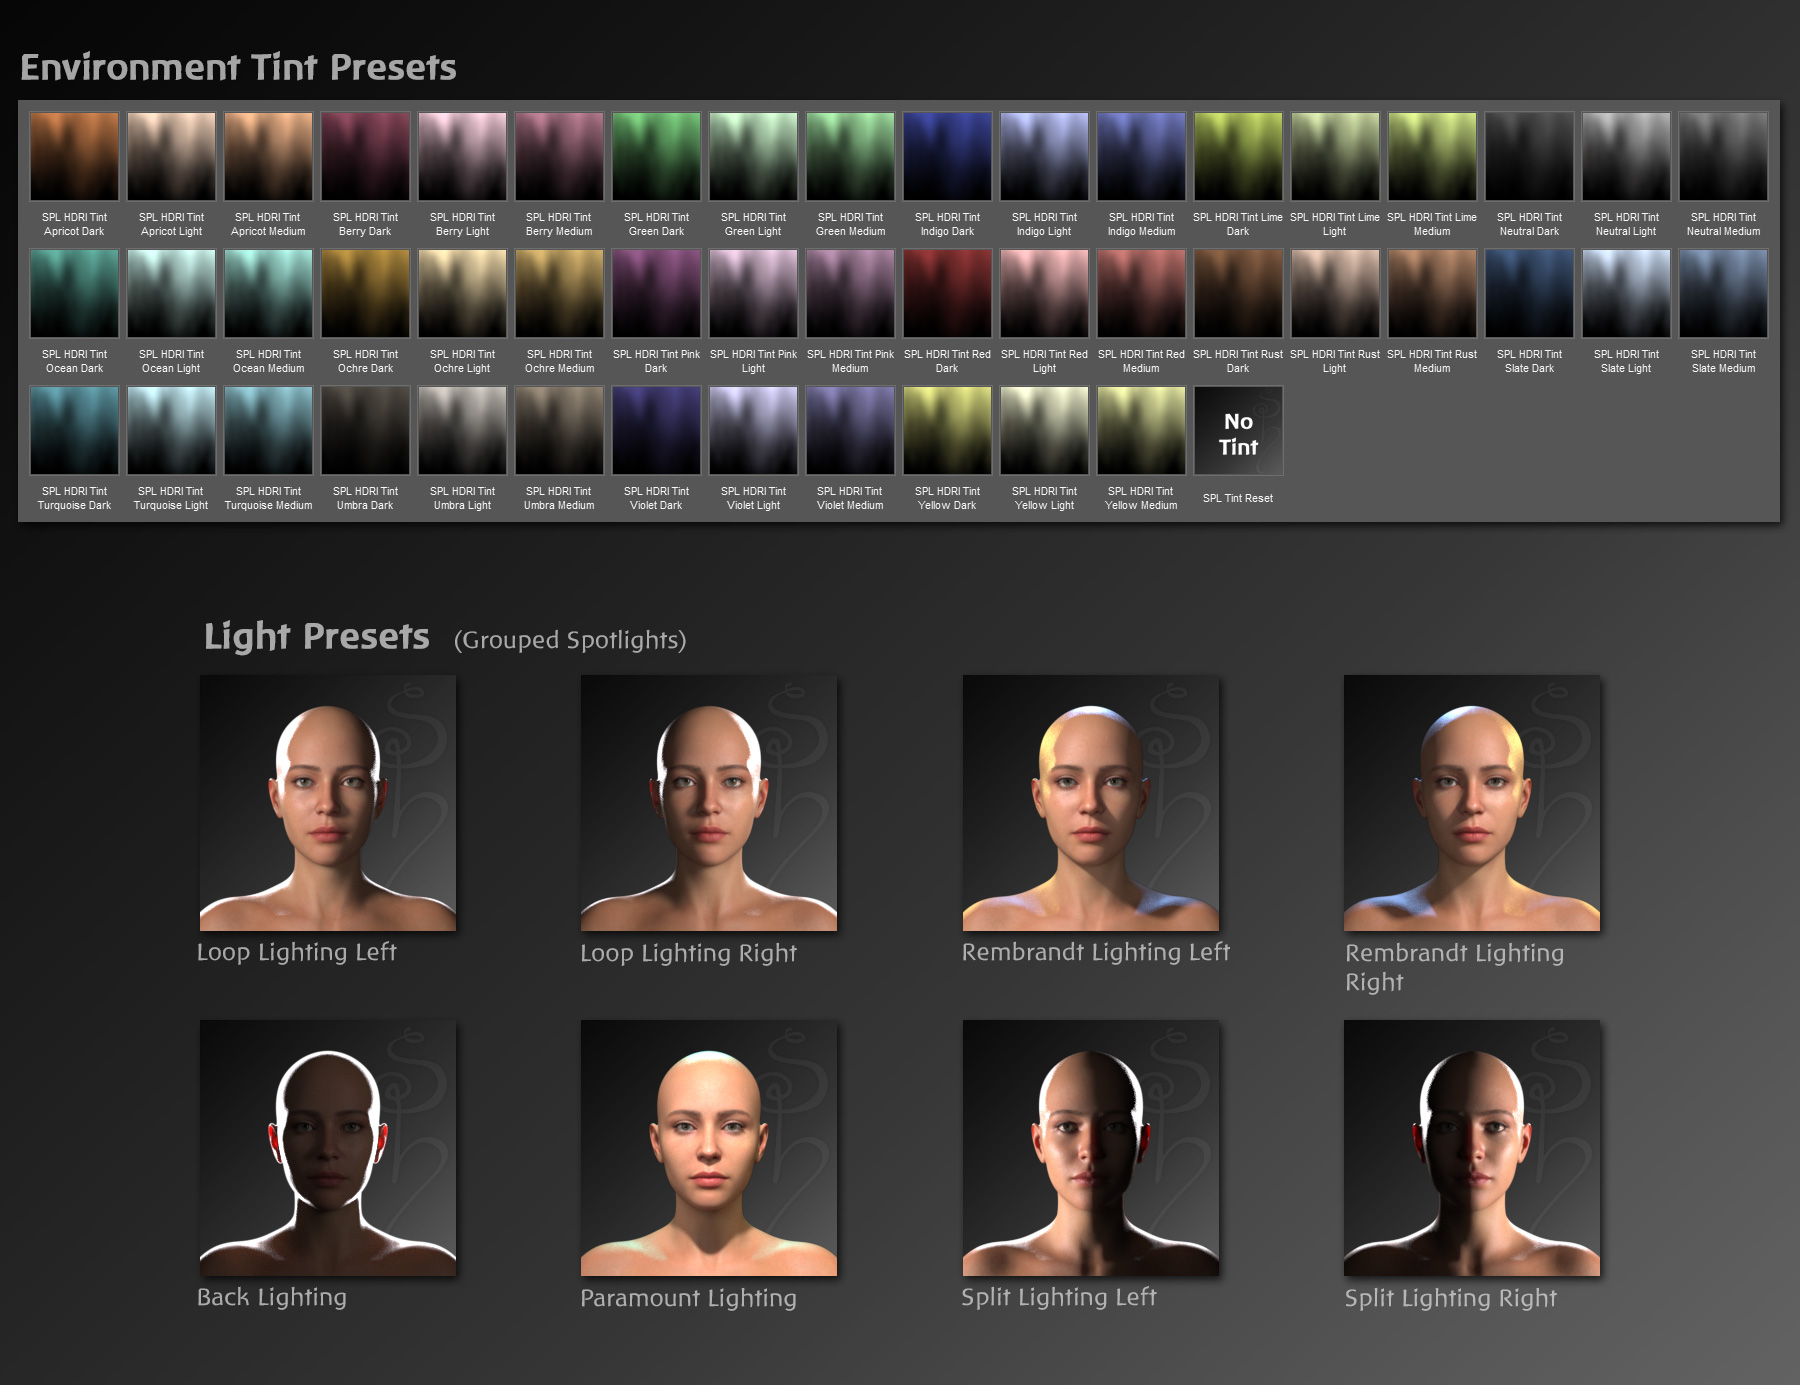Choose the Indigo Dark tint preset
The image size is (1800, 1385).
pyautogui.click(x=946, y=155)
